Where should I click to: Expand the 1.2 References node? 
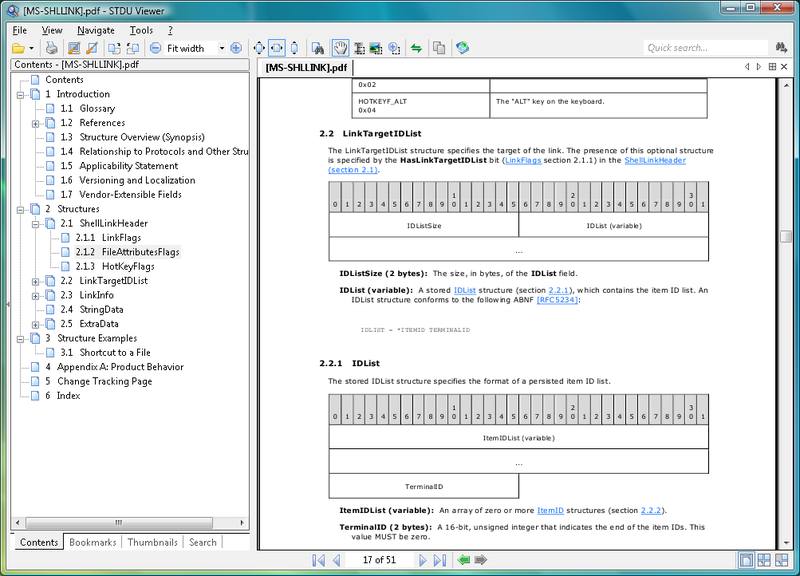pos(35,123)
